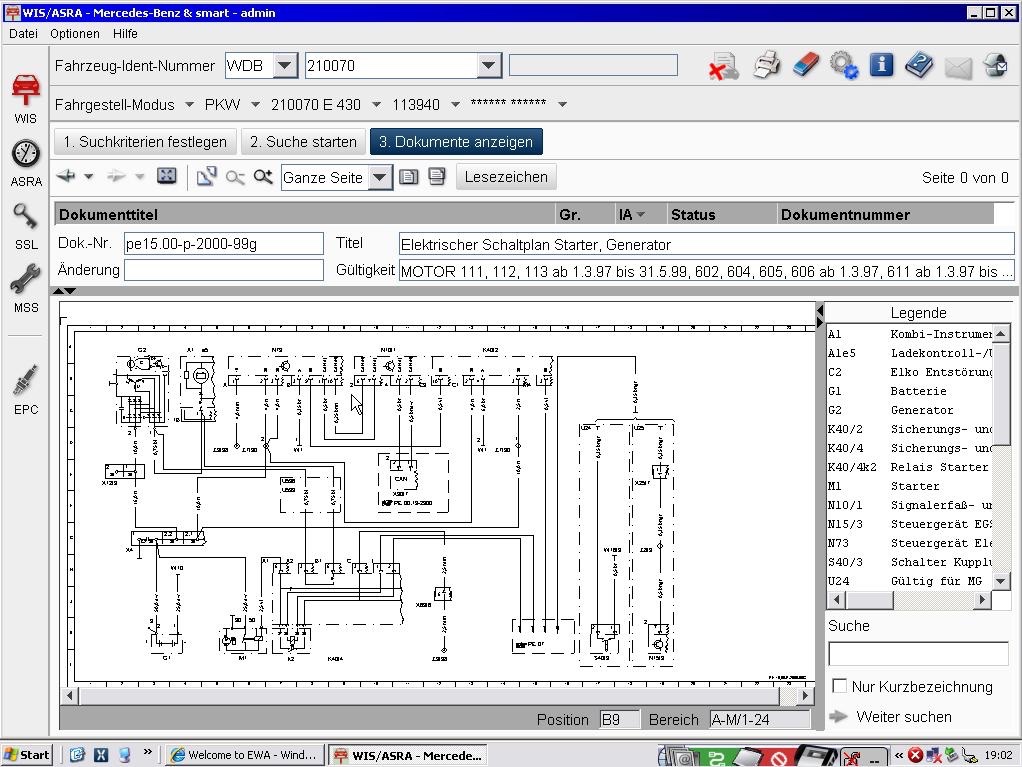1022x767 pixels.
Task: Switch to 1. Suchkriterien festlegen tab
Action: [145, 142]
